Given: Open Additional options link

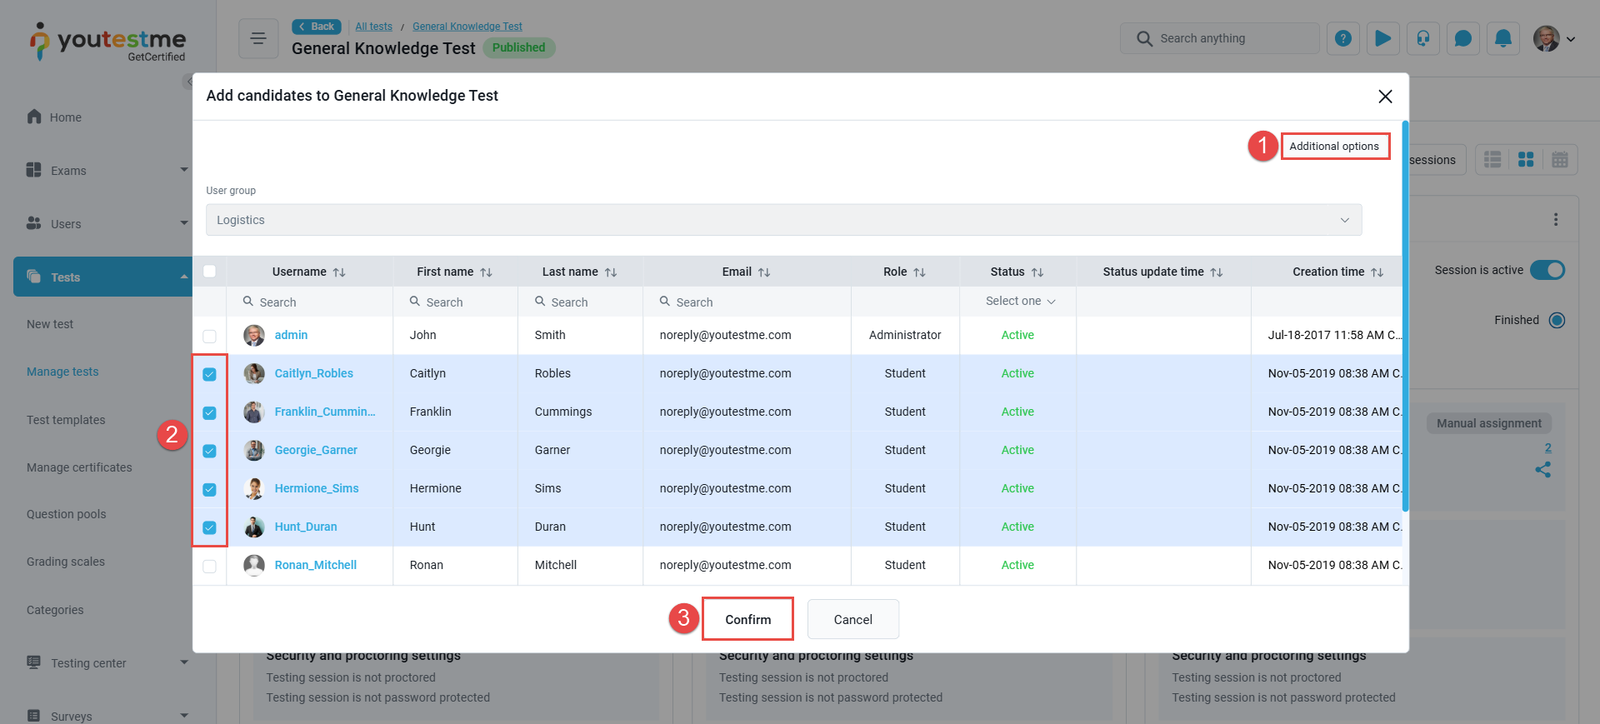Looking at the screenshot, I should click(1334, 146).
